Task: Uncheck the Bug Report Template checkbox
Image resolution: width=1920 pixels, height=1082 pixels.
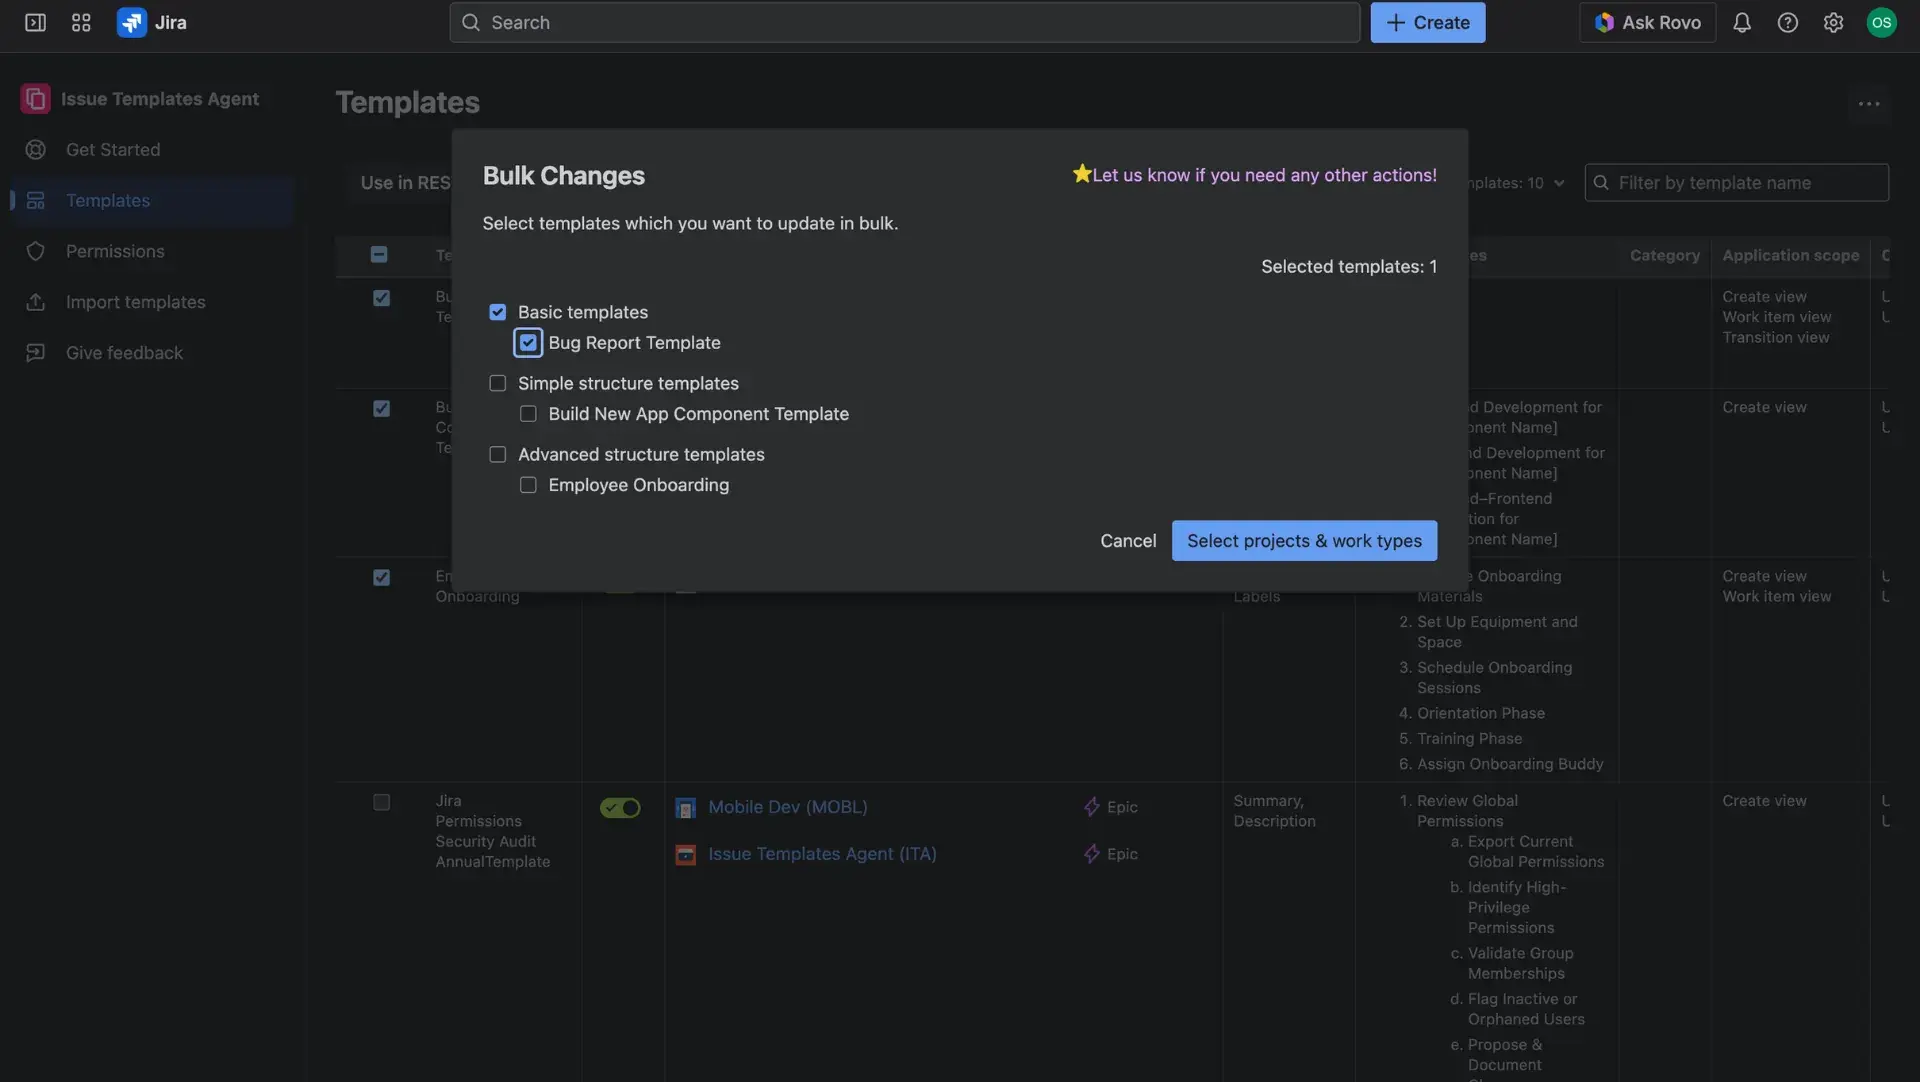Action: [x=528, y=342]
